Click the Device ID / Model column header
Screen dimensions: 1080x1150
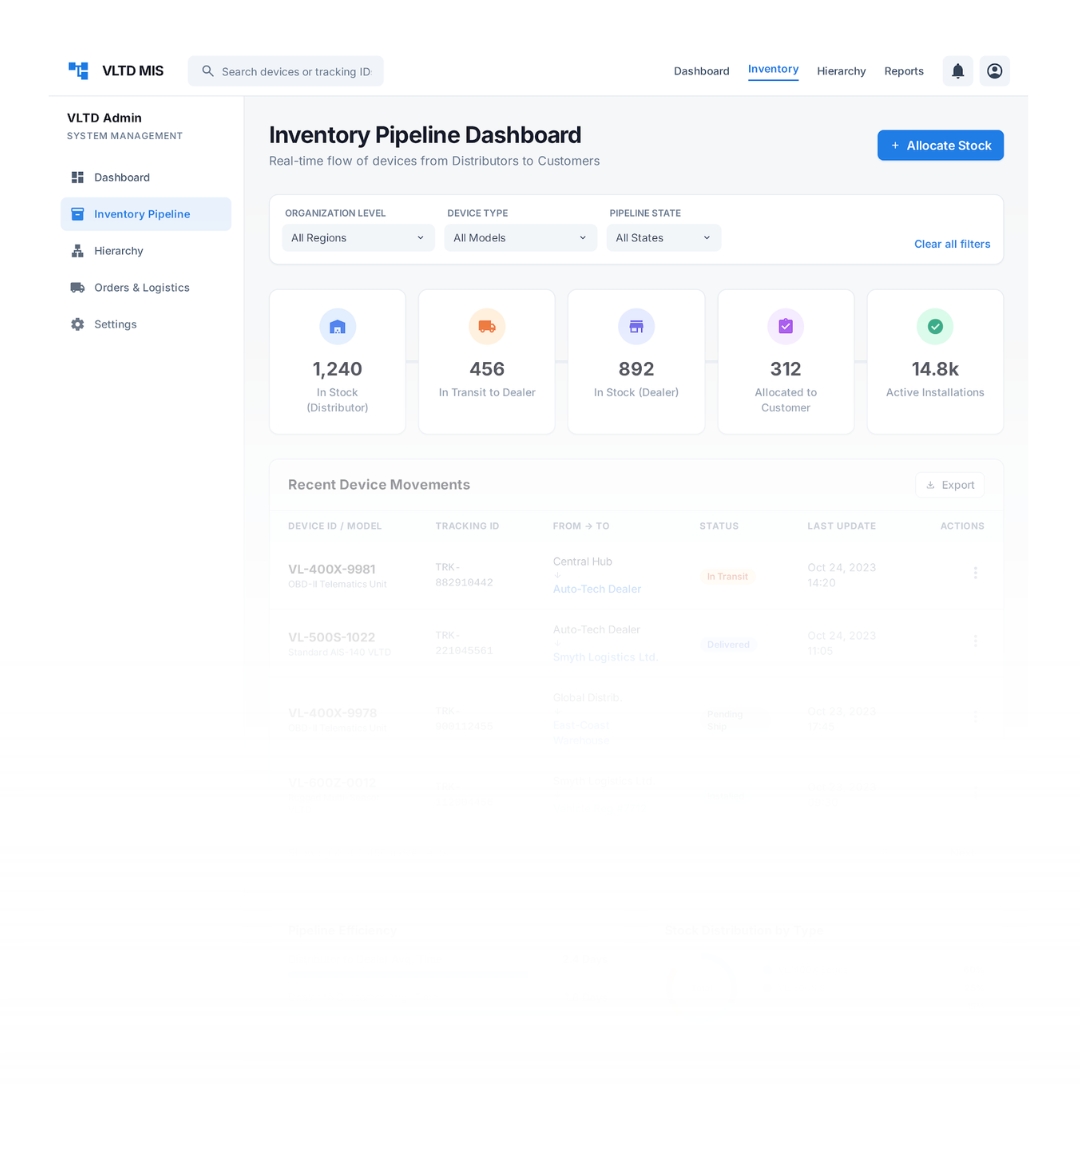pyautogui.click(x=335, y=526)
